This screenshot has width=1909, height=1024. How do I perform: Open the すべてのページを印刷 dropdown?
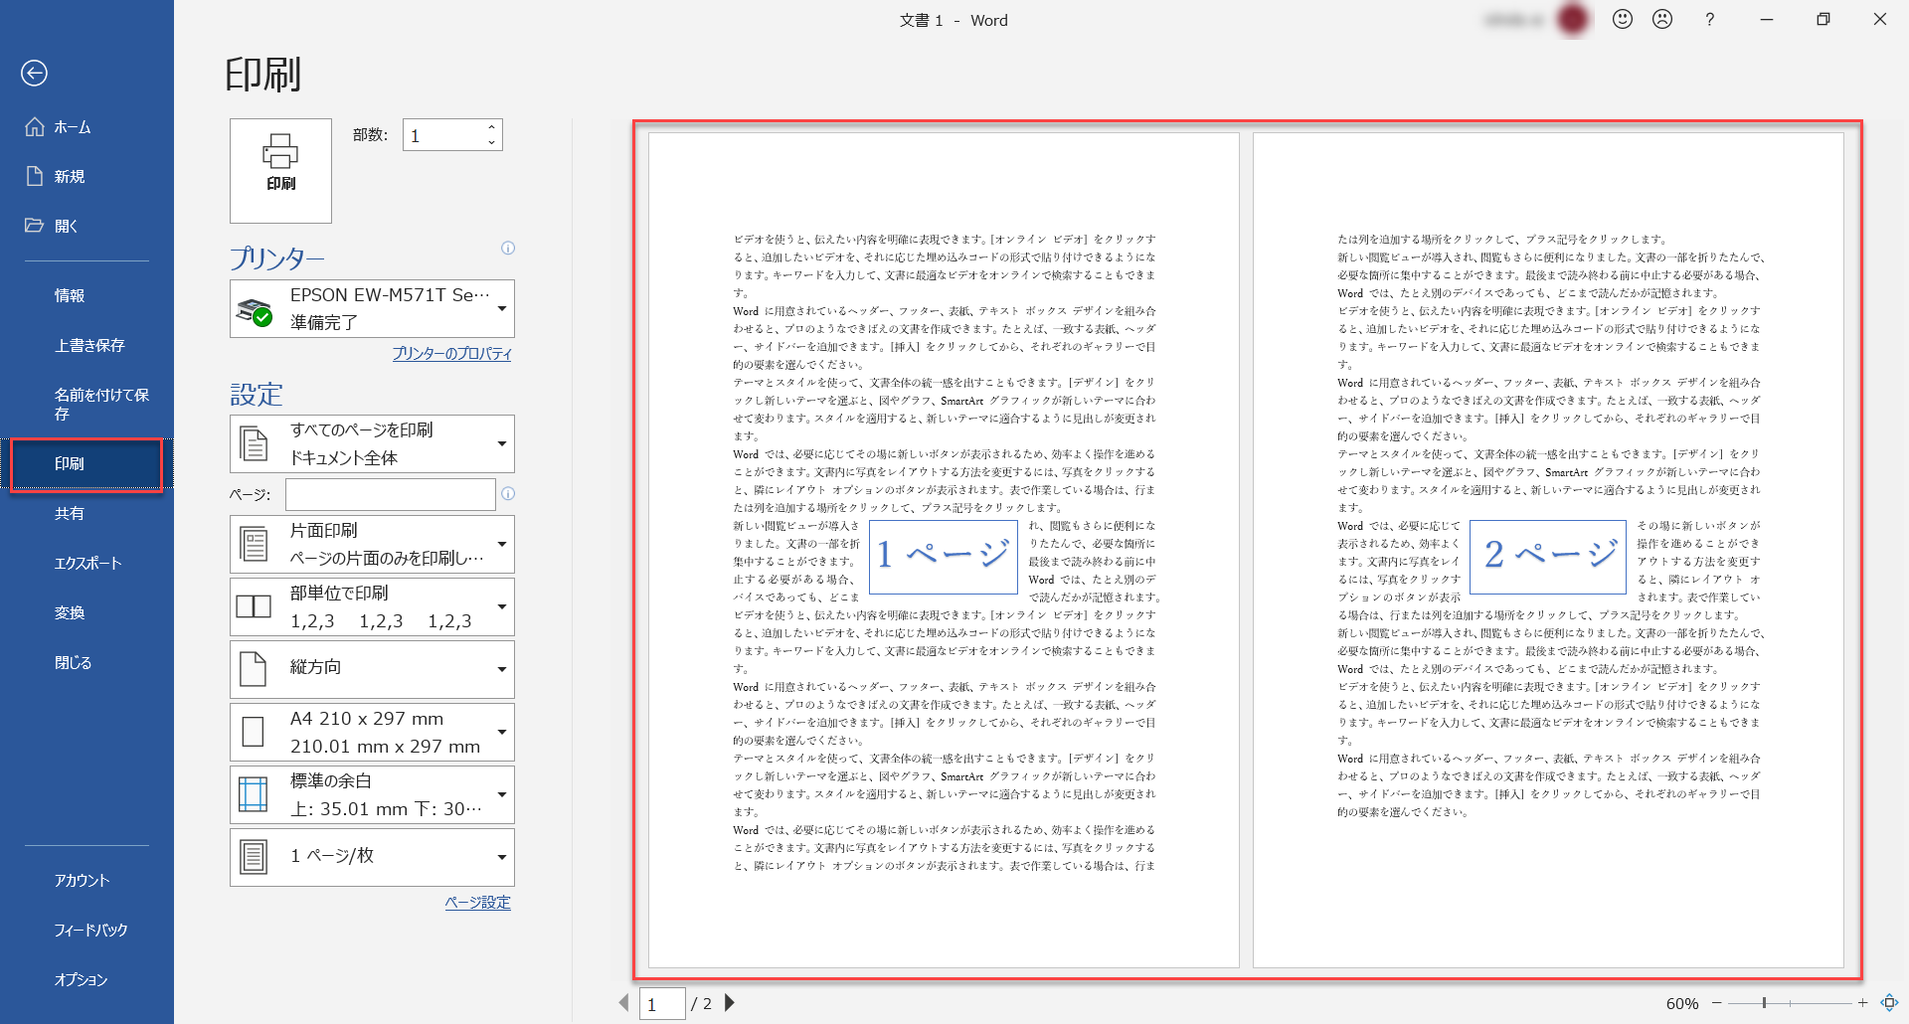[372, 444]
